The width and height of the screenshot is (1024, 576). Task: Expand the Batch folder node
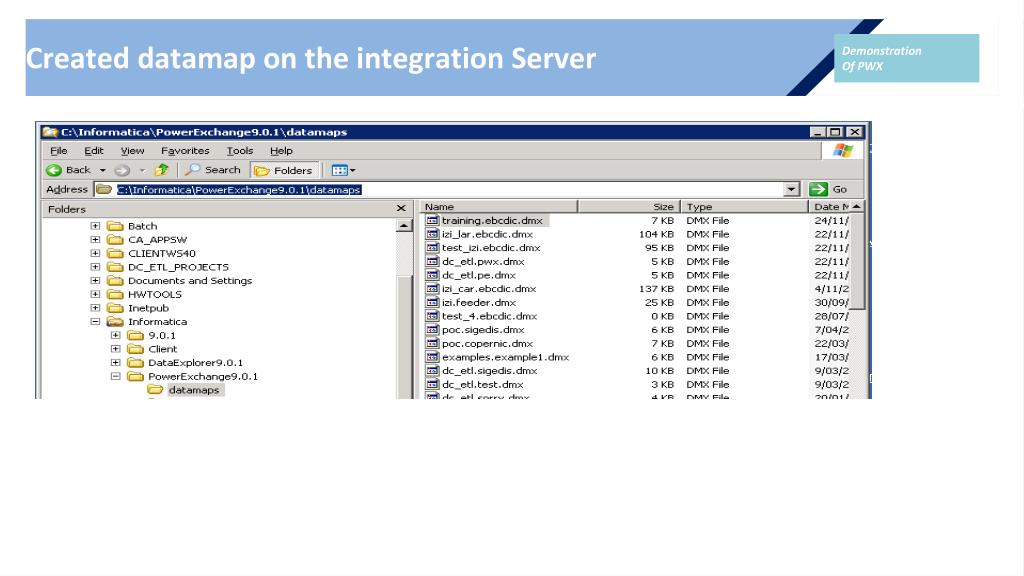(95, 226)
